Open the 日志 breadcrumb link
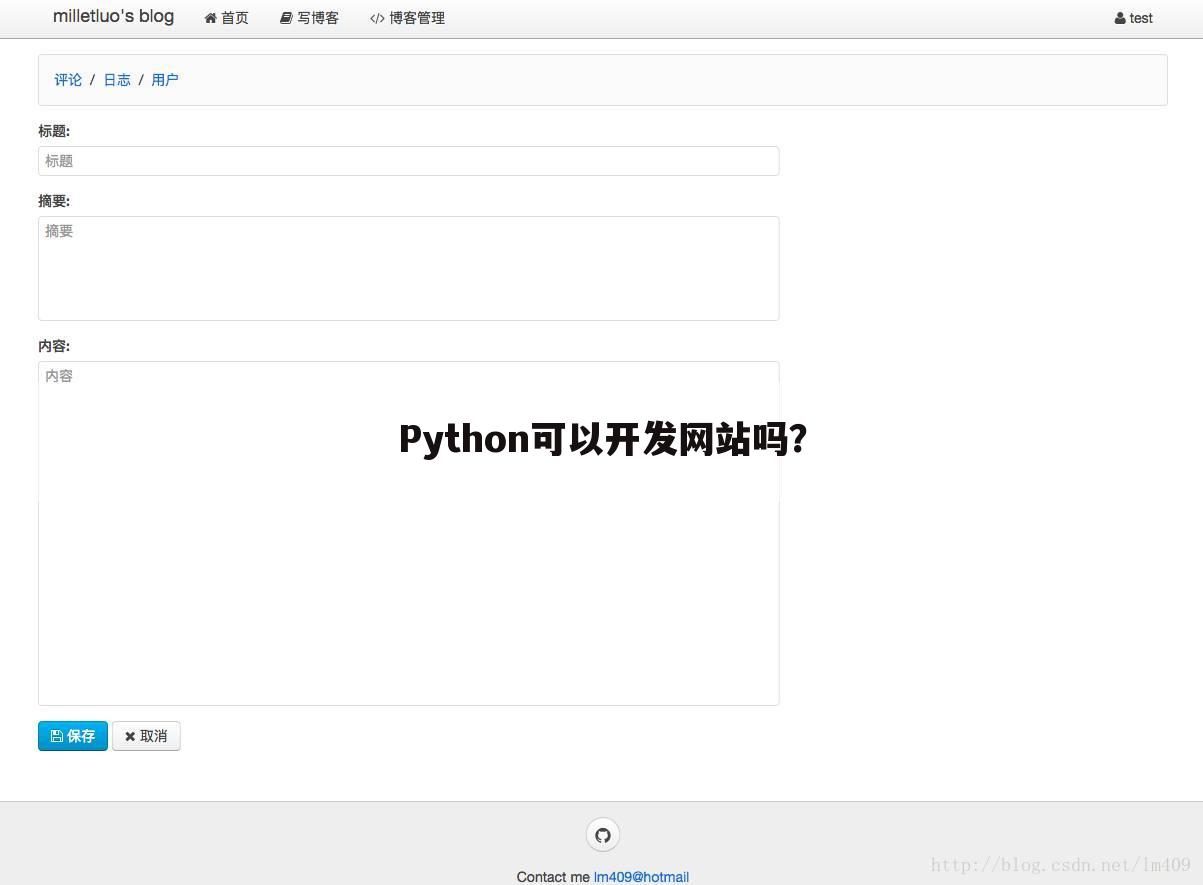 click(x=117, y=79)
